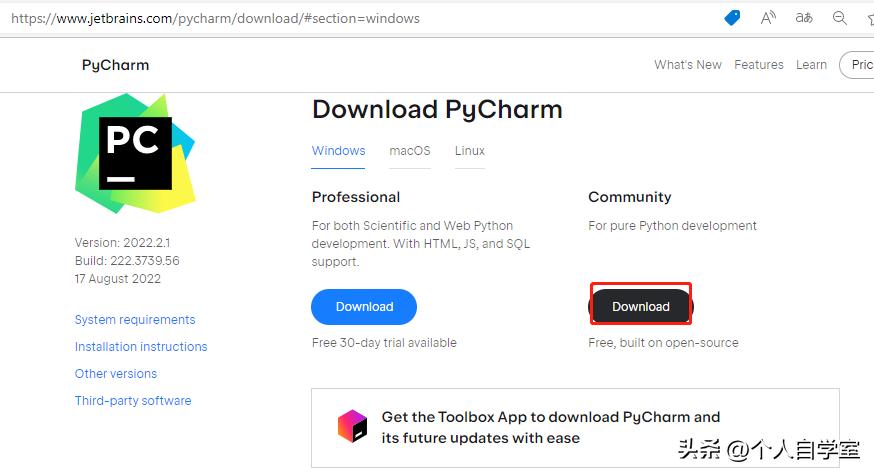This screenshot has width=874, height=474.
Task: Download the Professional edition
Action: tap(364, 307)
